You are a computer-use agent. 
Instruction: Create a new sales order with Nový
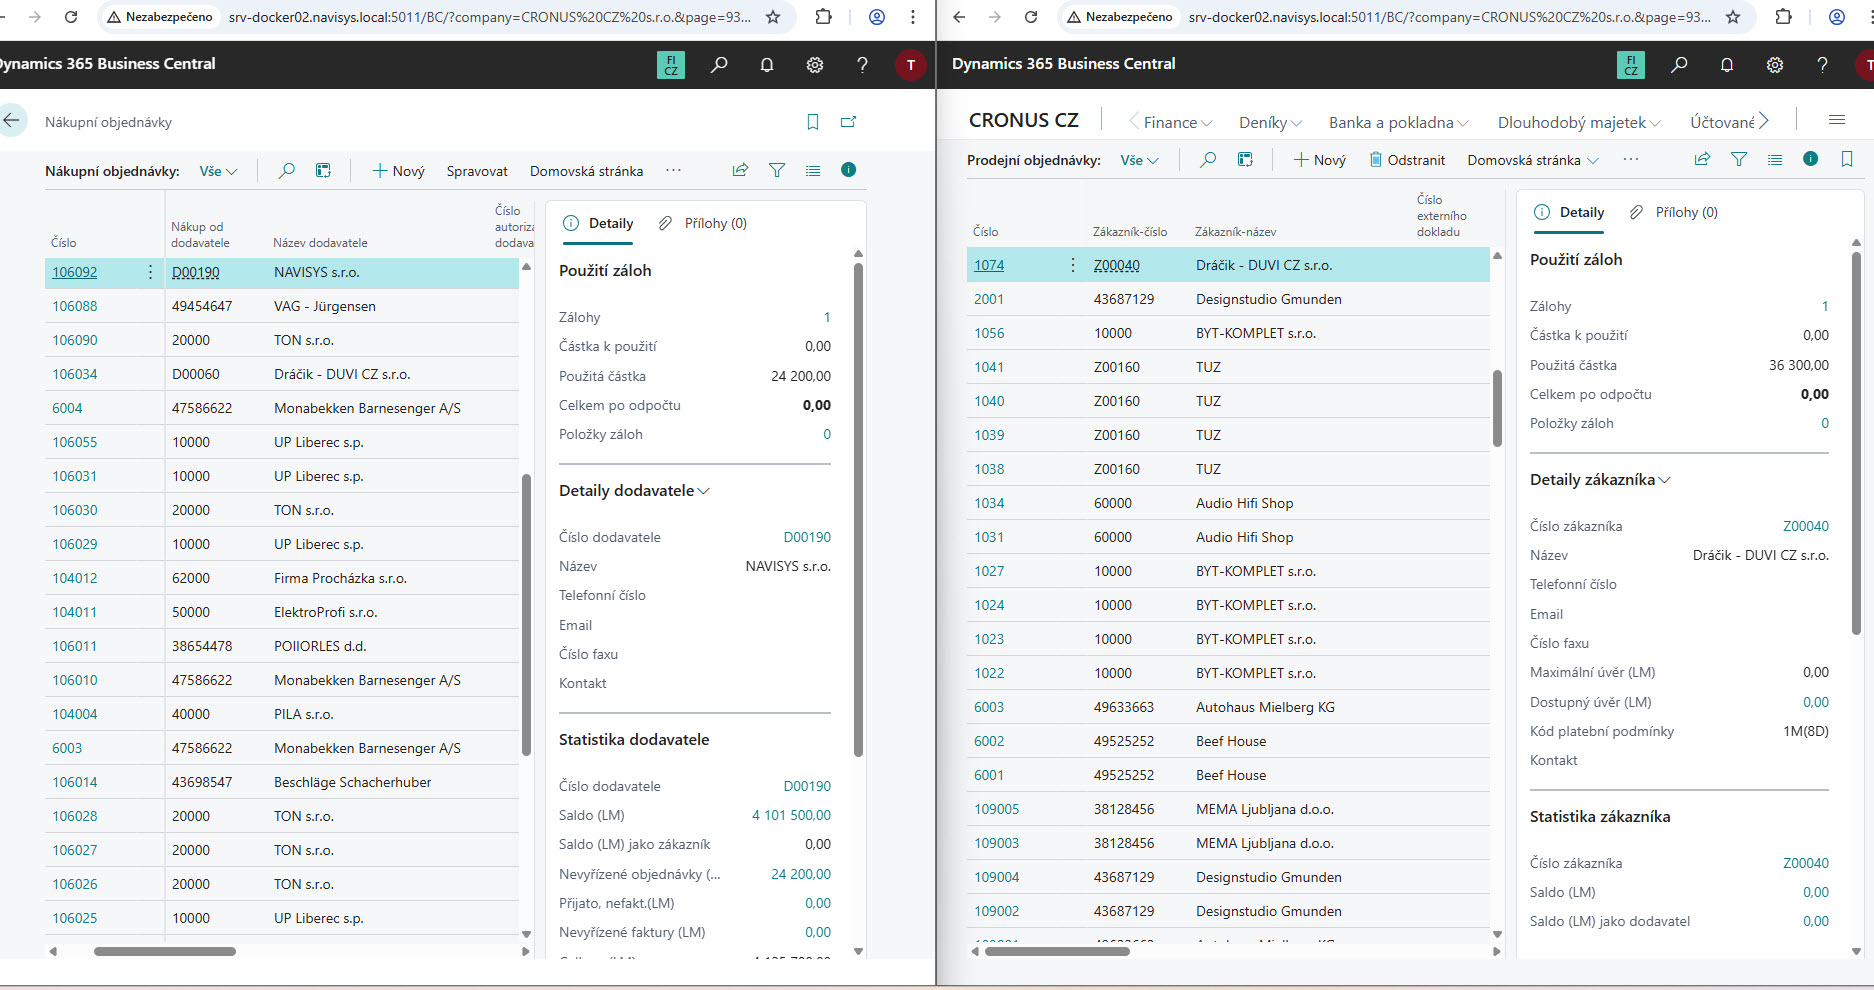(x=1320, y=160)
